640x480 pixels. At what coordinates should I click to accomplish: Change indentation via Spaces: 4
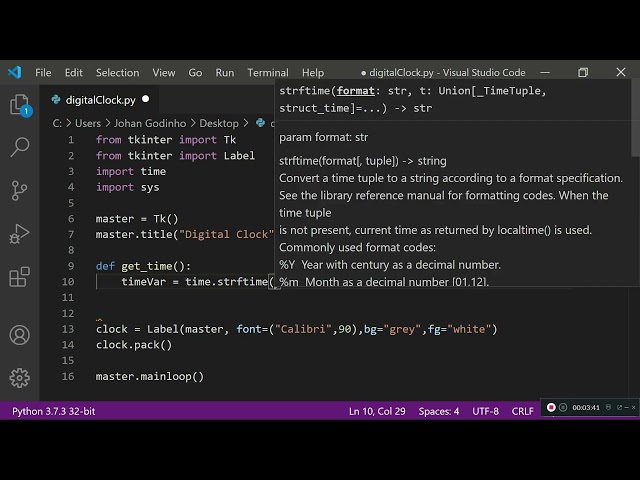pos(439,411)
